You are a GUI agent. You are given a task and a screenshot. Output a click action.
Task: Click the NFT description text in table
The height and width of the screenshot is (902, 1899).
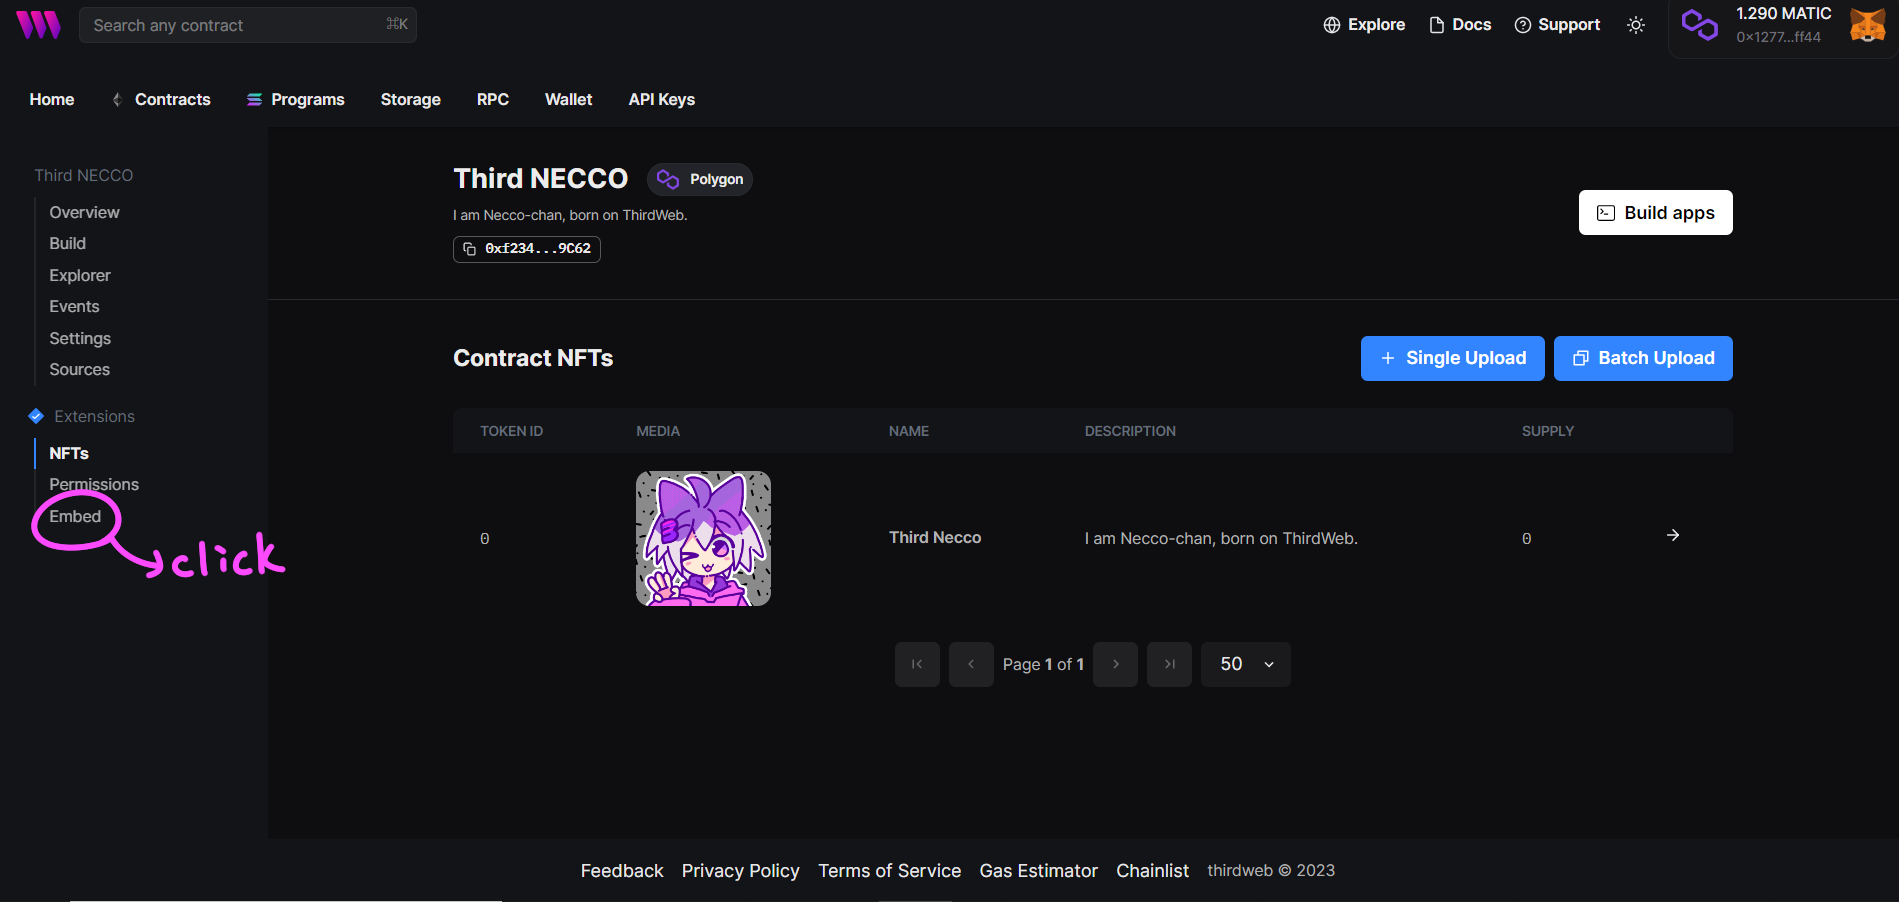(1221, 539)
